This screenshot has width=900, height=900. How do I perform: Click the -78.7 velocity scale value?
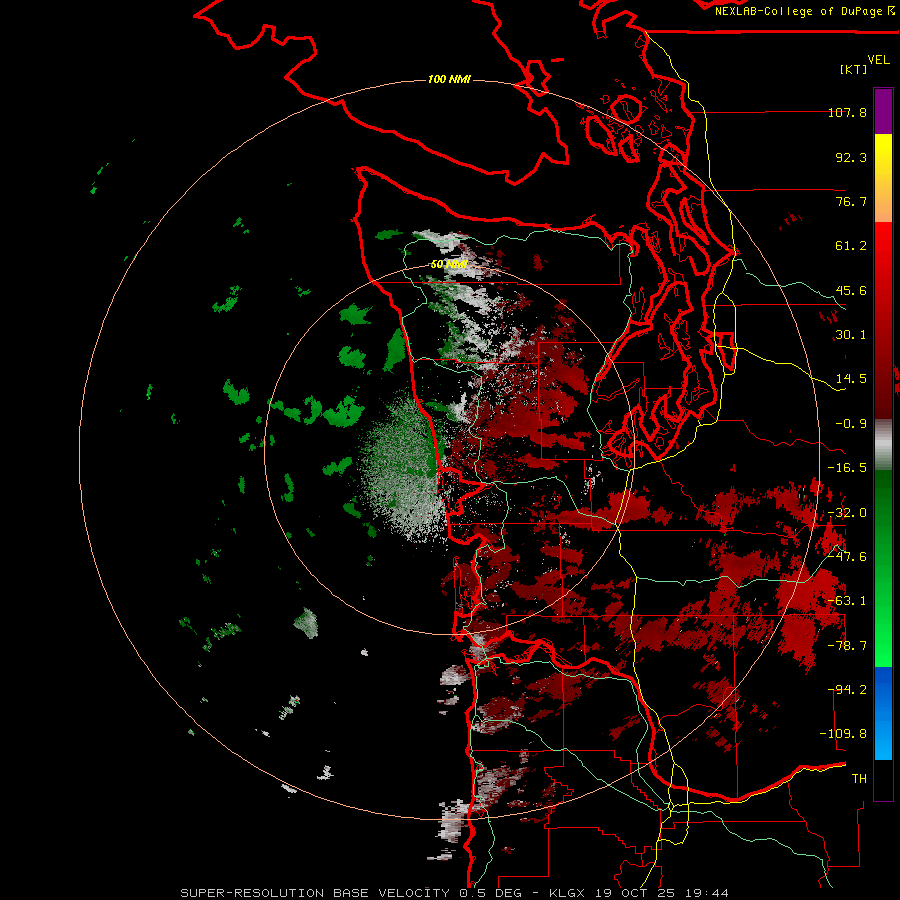pyautogui.click(x=847, y=646)
